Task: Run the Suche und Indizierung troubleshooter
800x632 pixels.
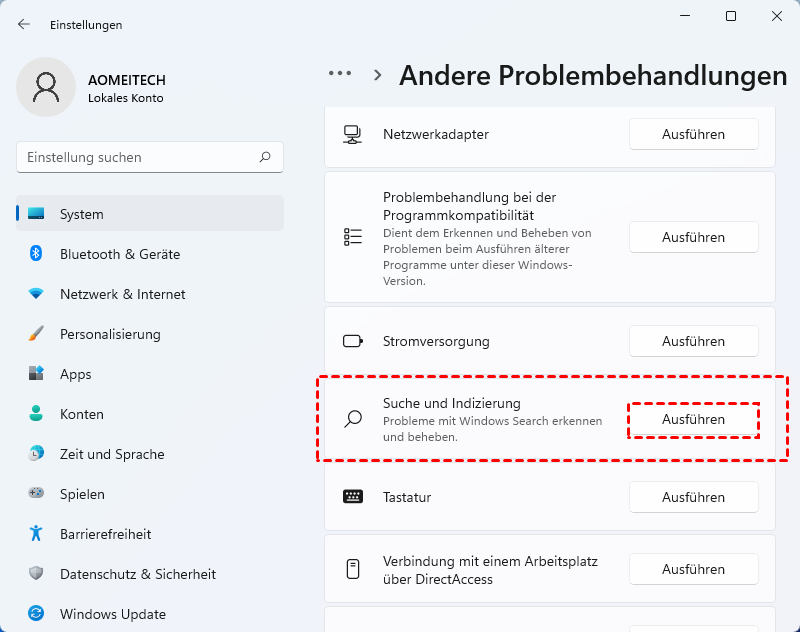Action: click(693, 420)
